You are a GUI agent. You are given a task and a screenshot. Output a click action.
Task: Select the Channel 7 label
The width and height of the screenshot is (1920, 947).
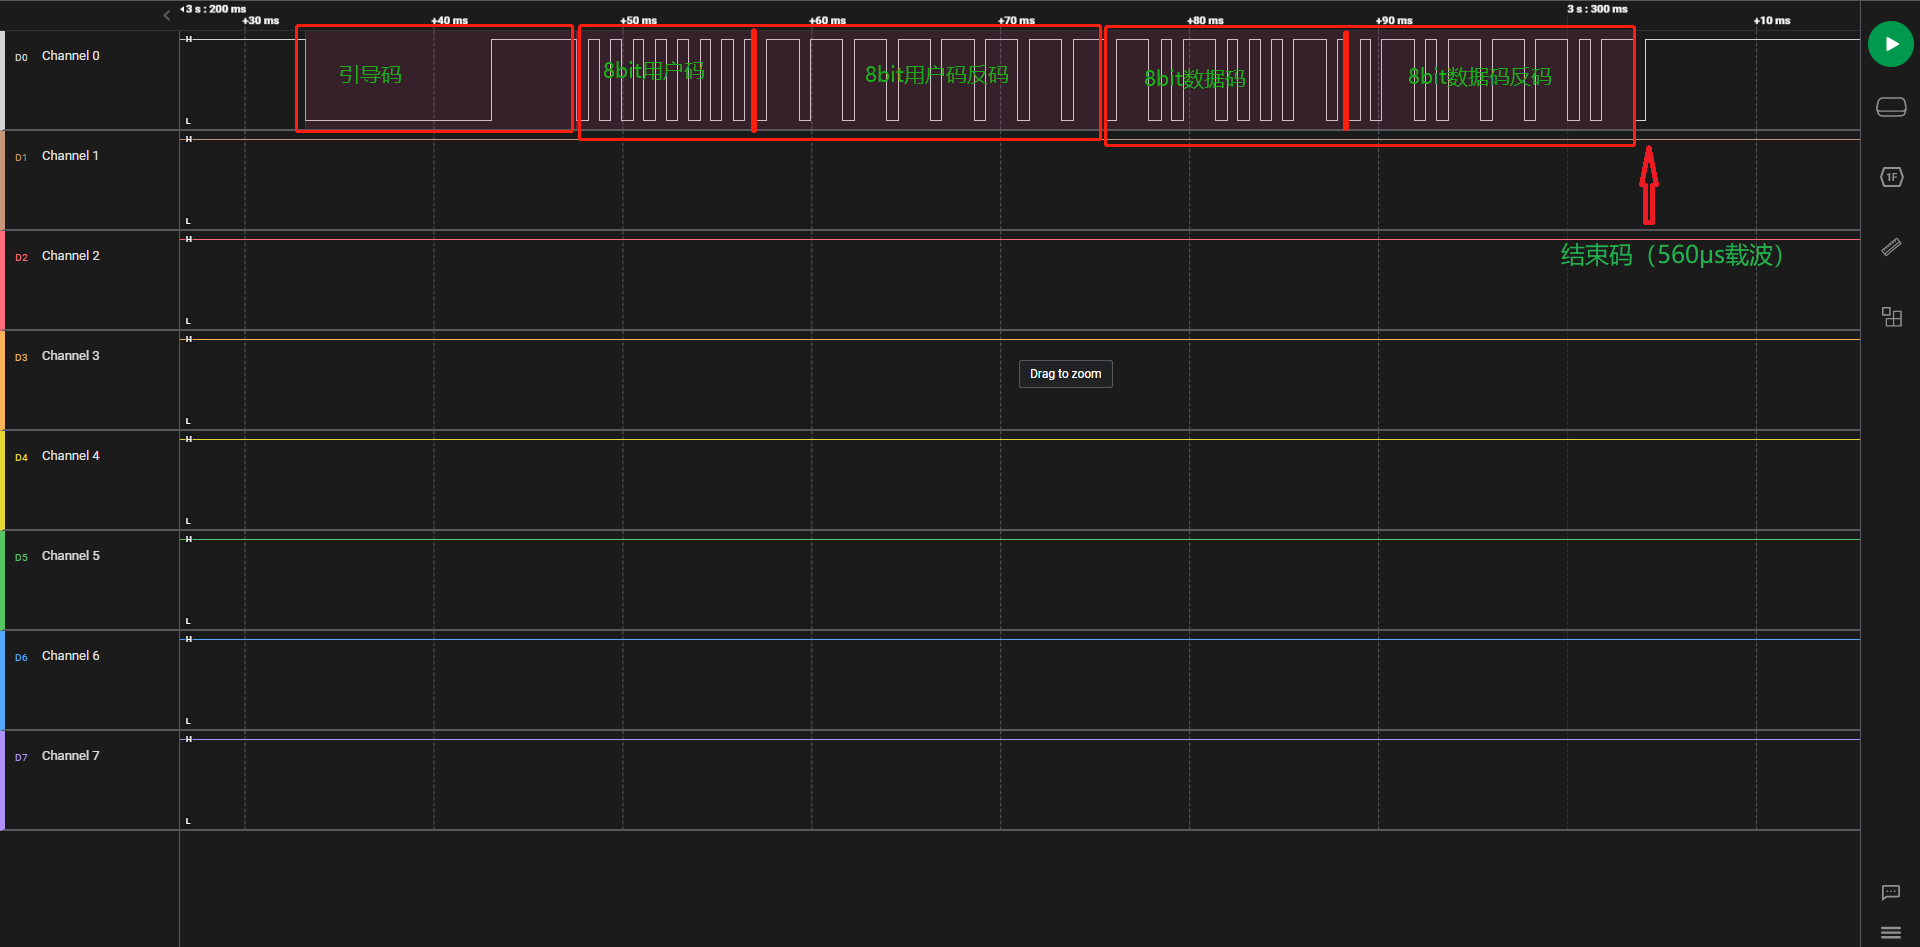[70, 756]
